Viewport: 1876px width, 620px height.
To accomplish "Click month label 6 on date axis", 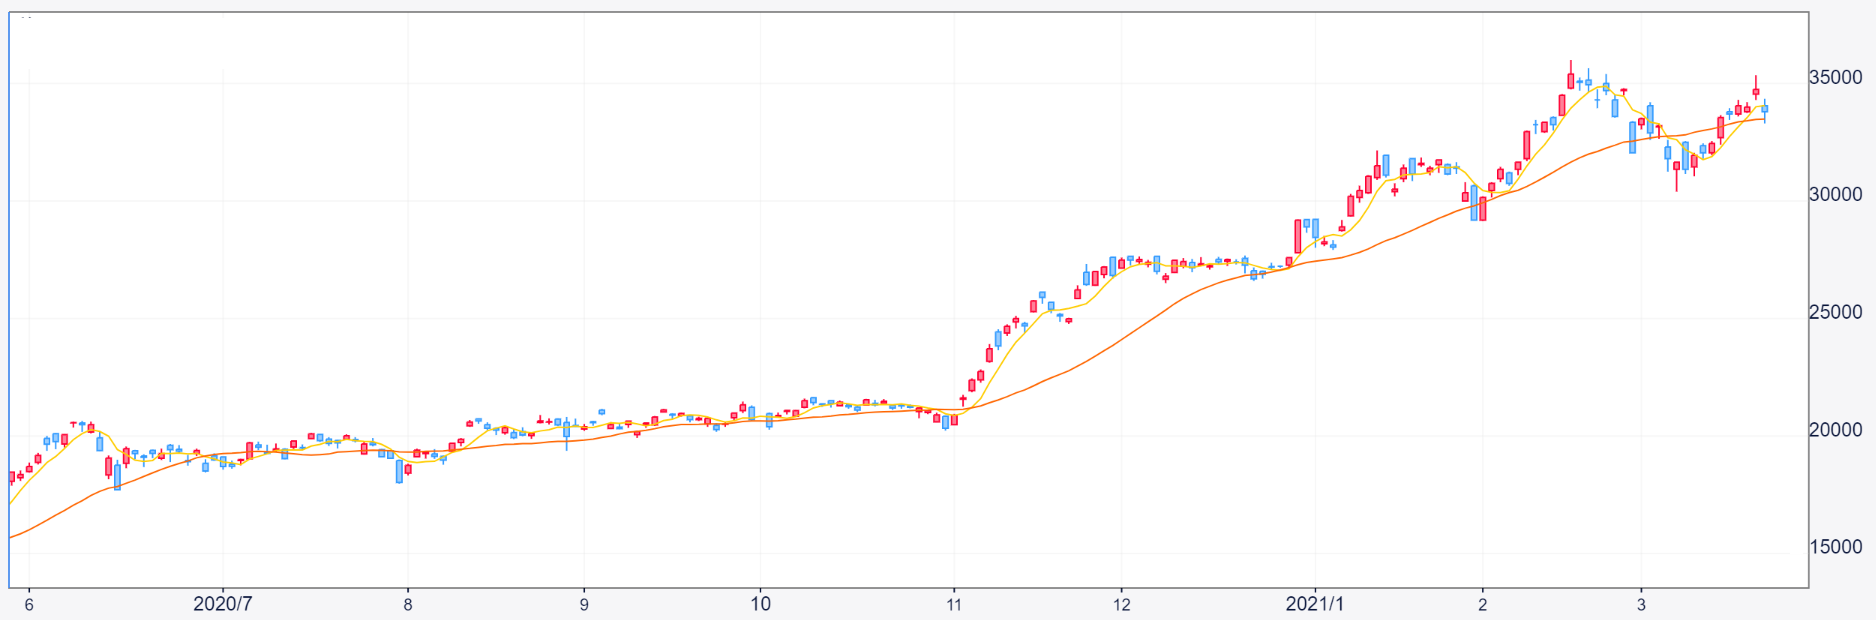I will pos(29,604).
